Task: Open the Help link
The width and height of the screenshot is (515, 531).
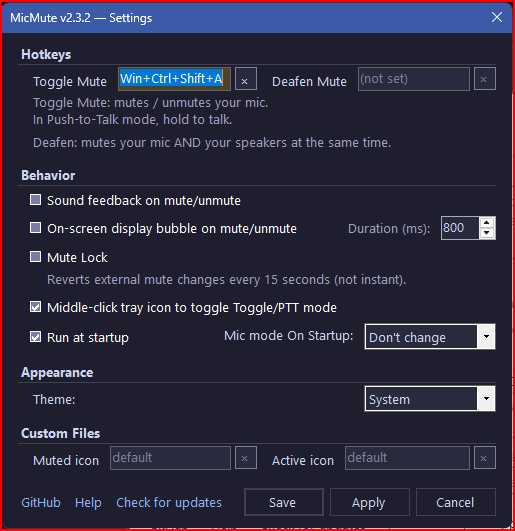Action: point(88,503)
